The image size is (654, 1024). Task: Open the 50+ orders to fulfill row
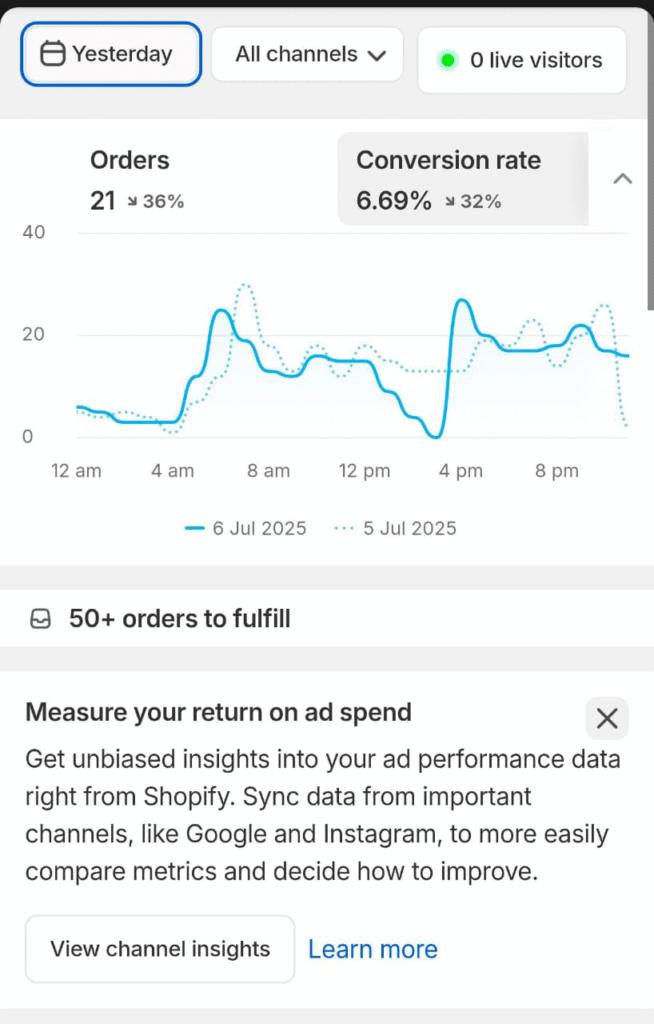pos(180,619)
